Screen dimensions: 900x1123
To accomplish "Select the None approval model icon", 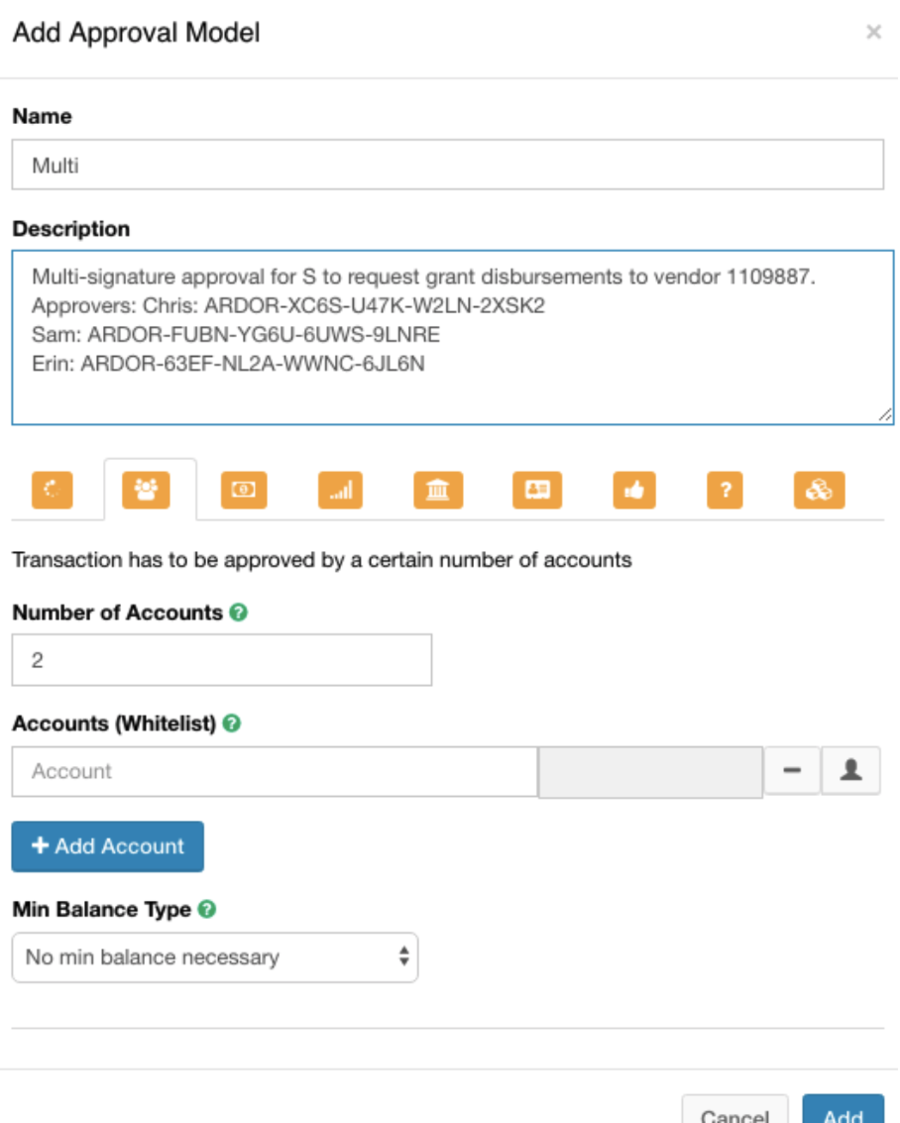I will (51, 490).
